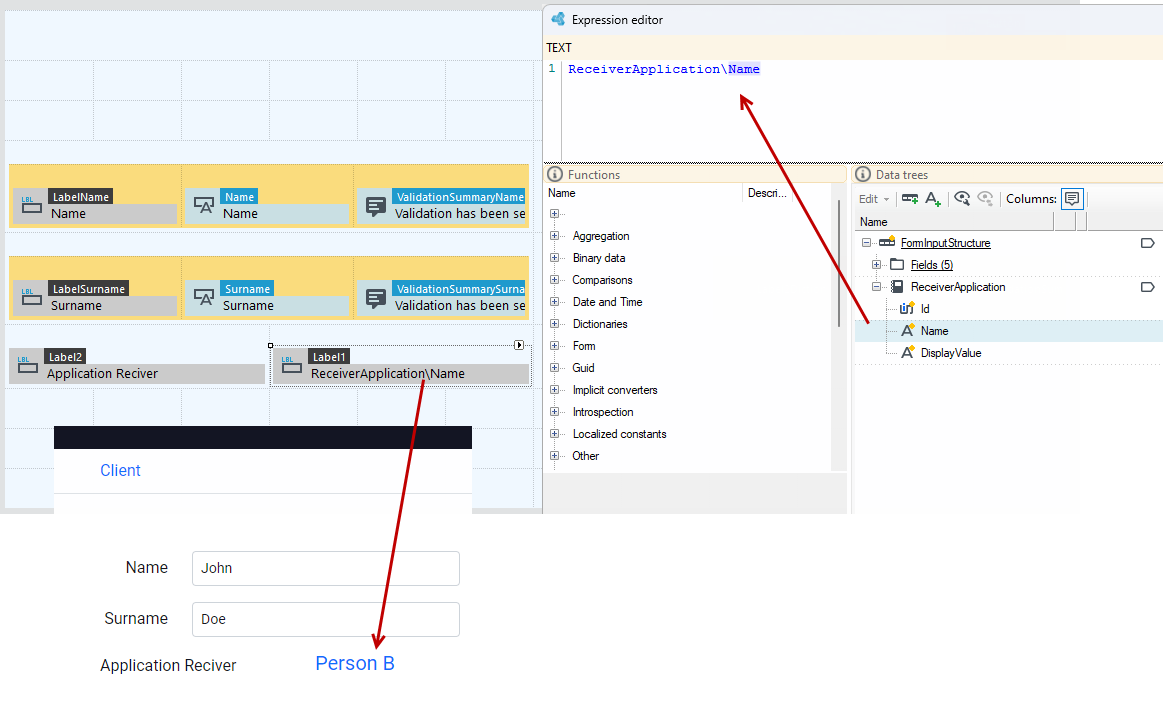Image resolution: width=1163 pixels, height=711 pixels.
Task: Click the Id field type icon
Action: (907, 308)
